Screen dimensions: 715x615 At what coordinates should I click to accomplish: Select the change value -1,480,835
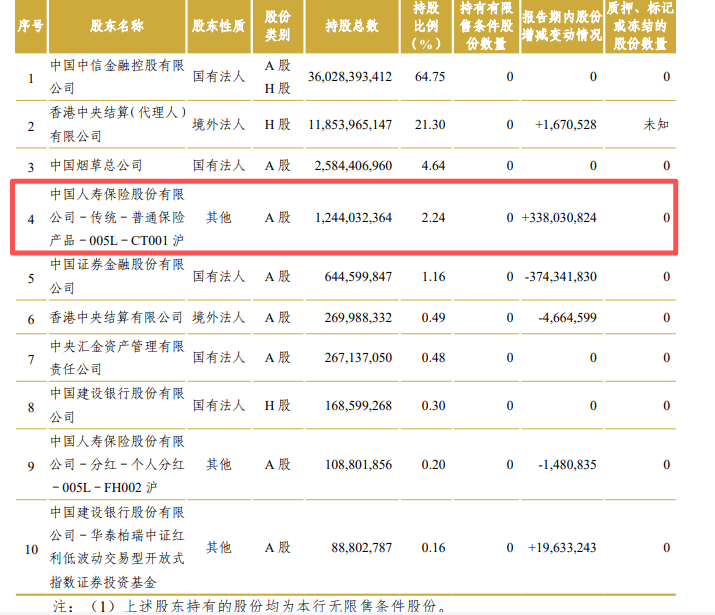(567, 465)
